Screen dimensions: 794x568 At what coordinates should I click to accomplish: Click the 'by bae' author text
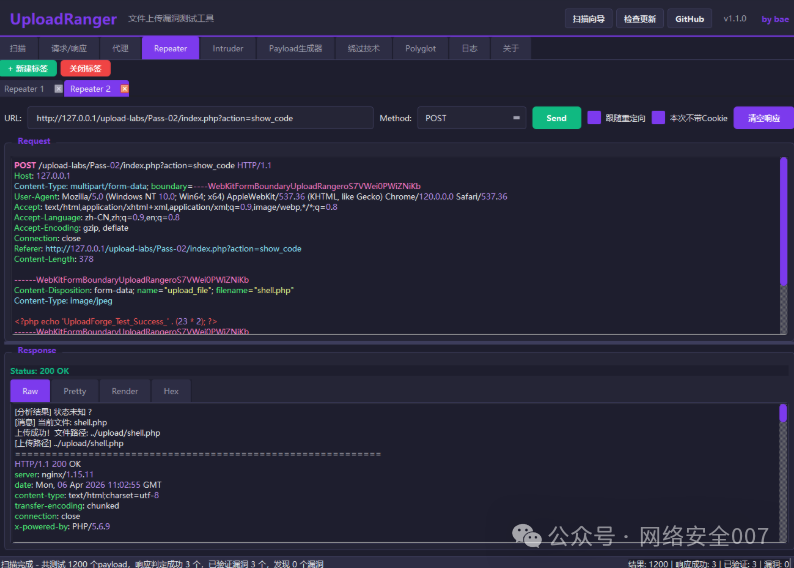(775, 19)
